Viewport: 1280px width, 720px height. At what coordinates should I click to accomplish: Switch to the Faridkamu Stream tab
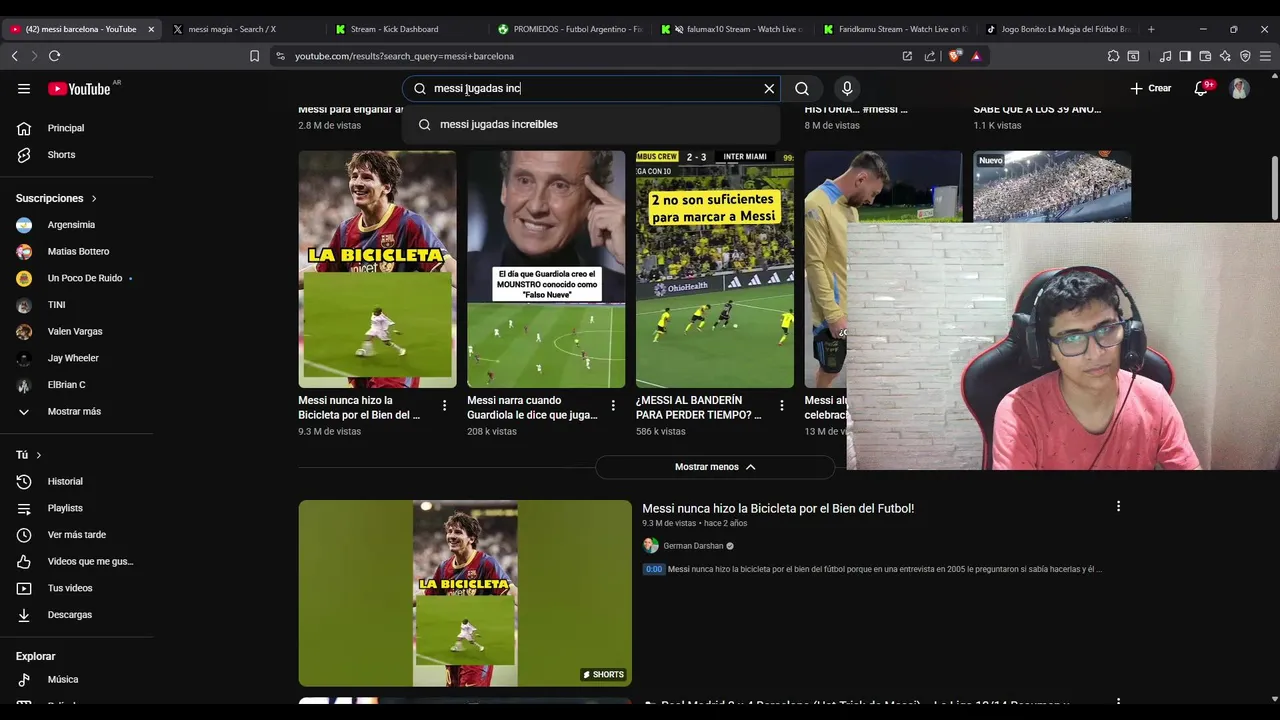(897, 29)
